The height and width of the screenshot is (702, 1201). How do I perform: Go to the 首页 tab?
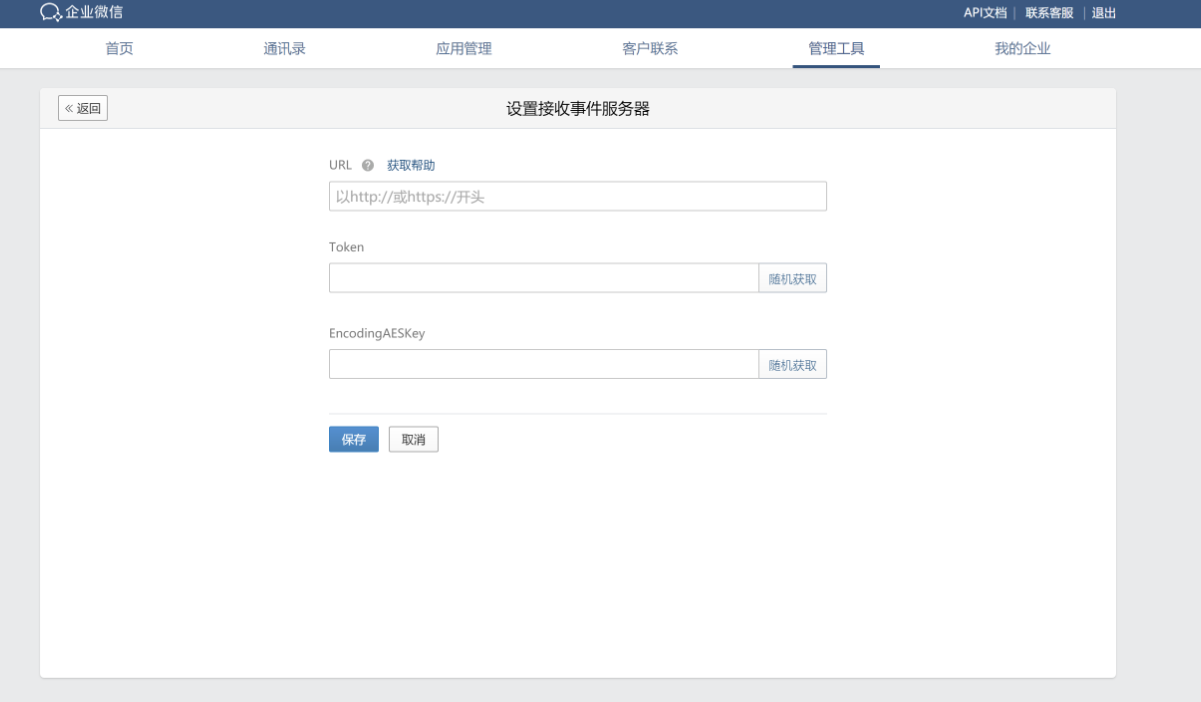tap(119, 48)
